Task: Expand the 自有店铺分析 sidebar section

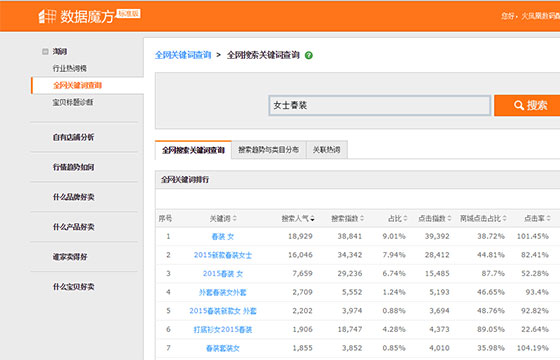Action: click(73, 137)
